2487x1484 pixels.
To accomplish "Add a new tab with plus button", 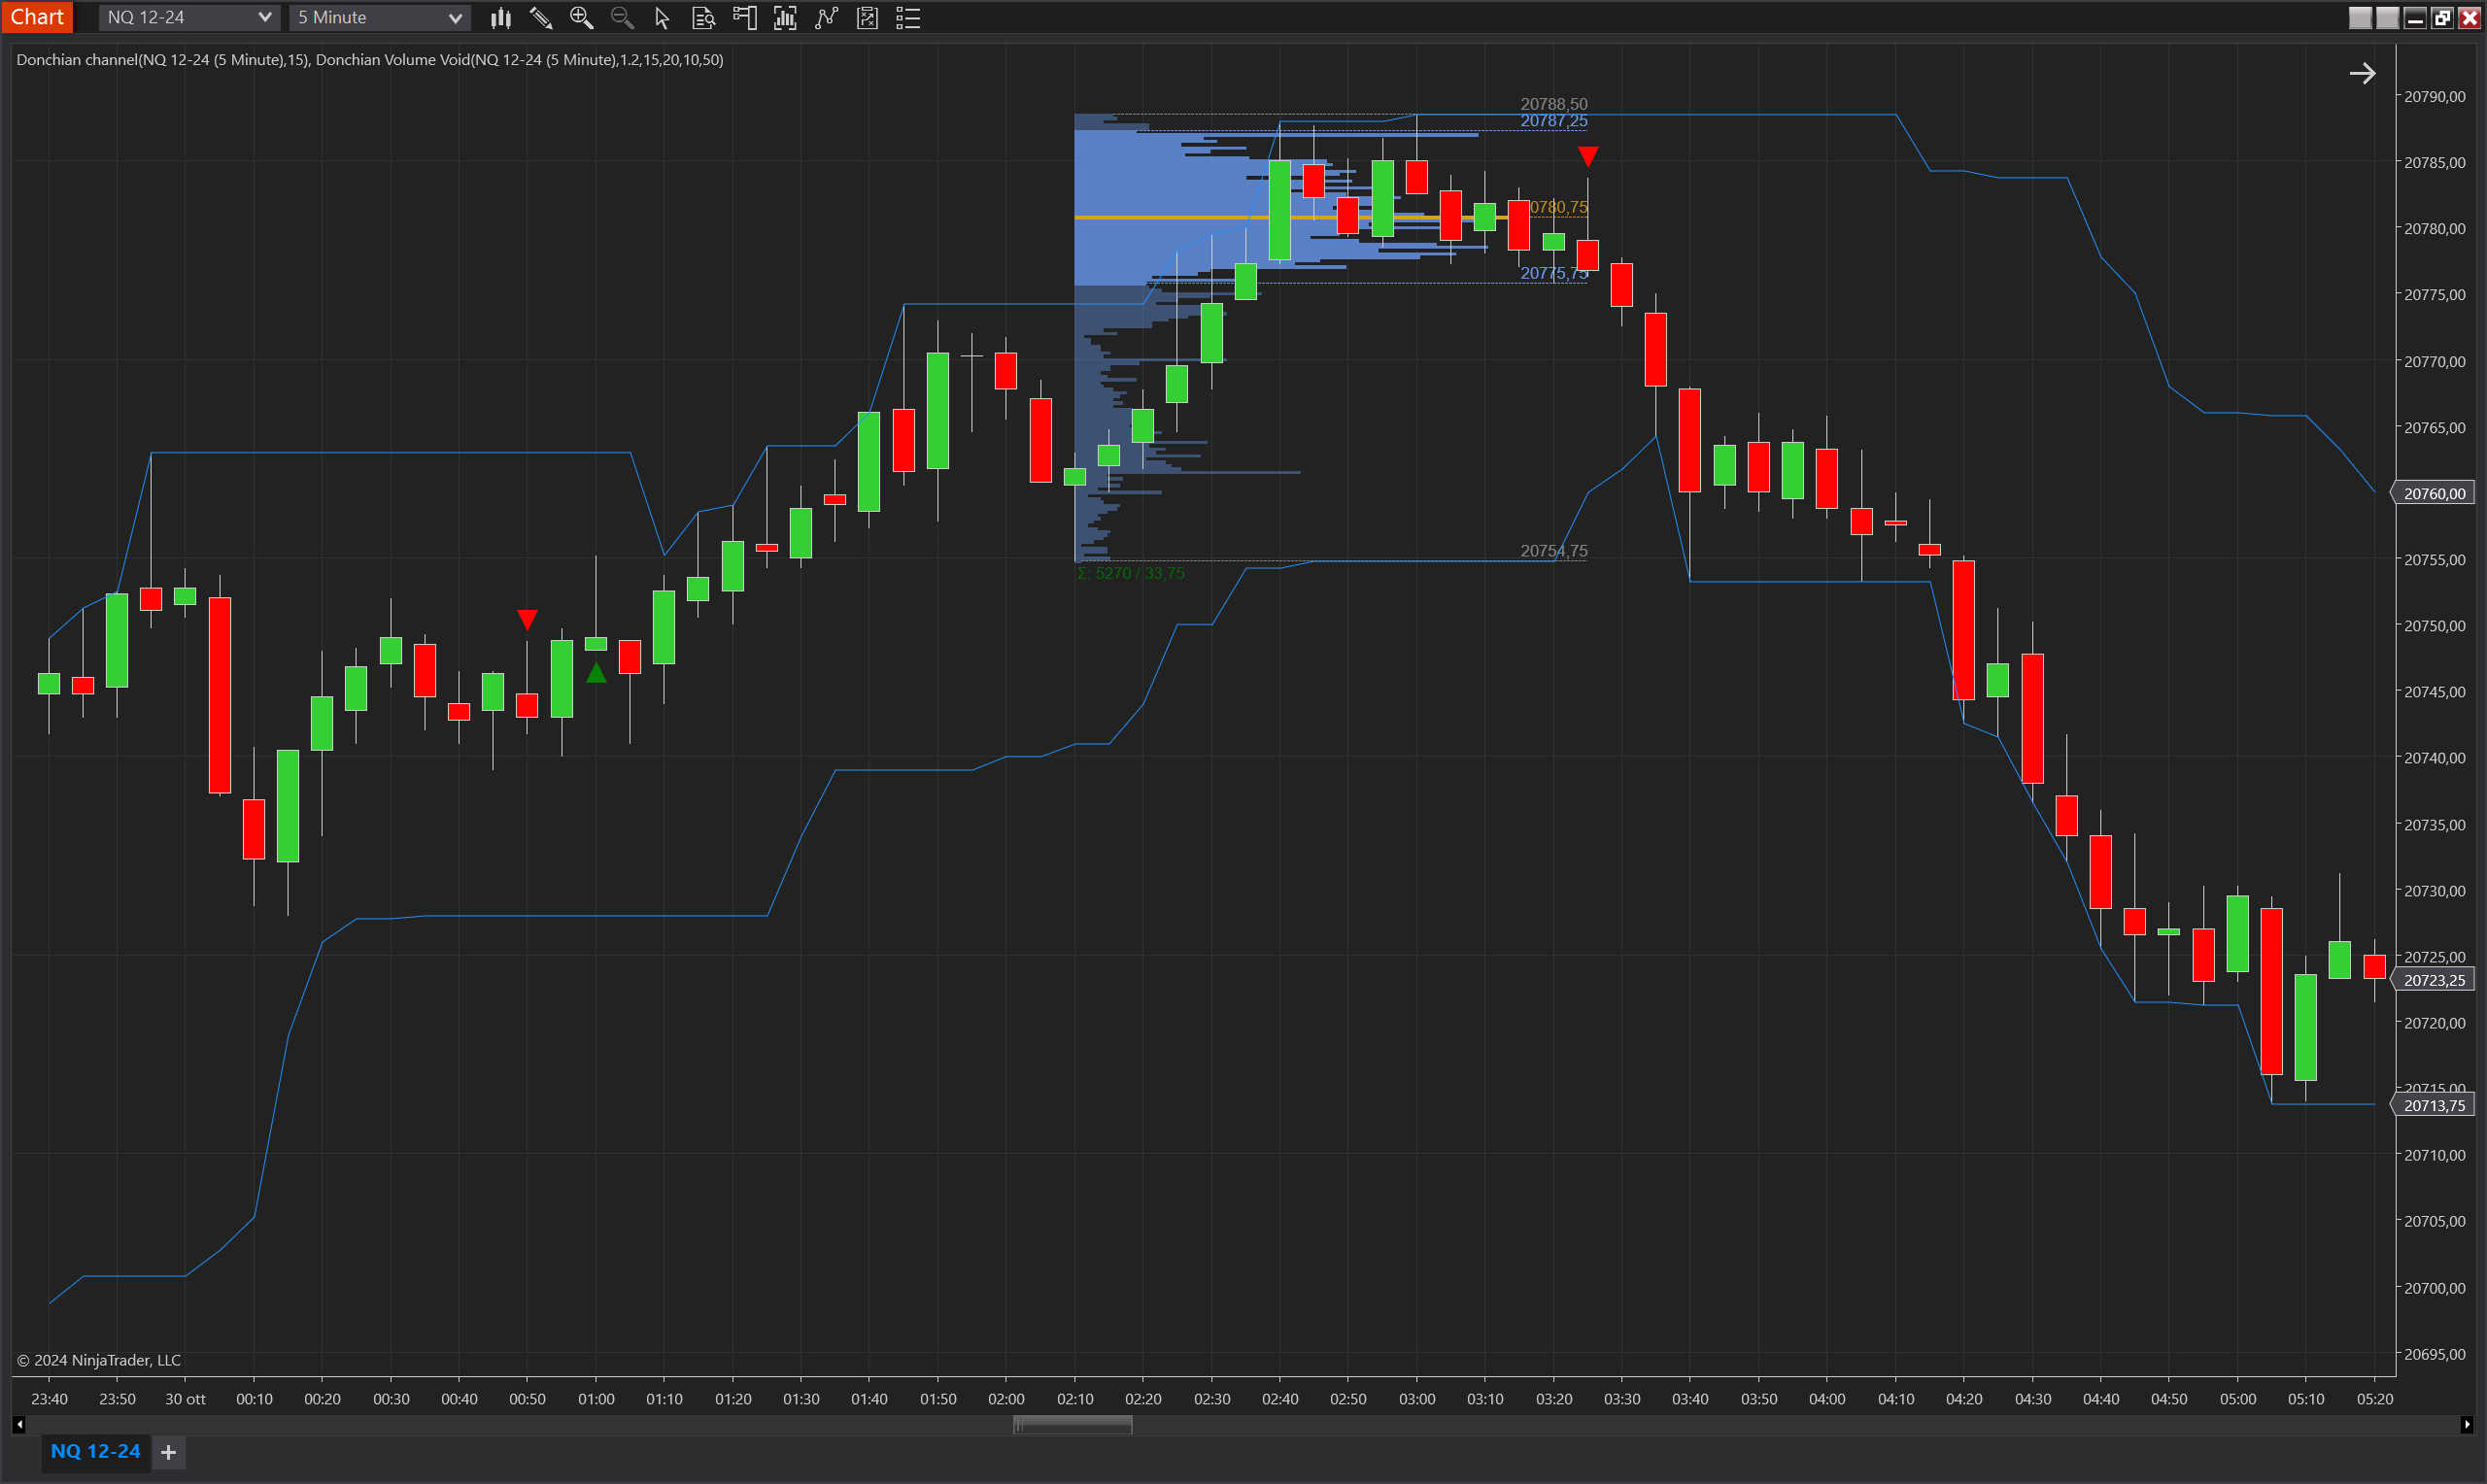I will tap(169, 1452).
